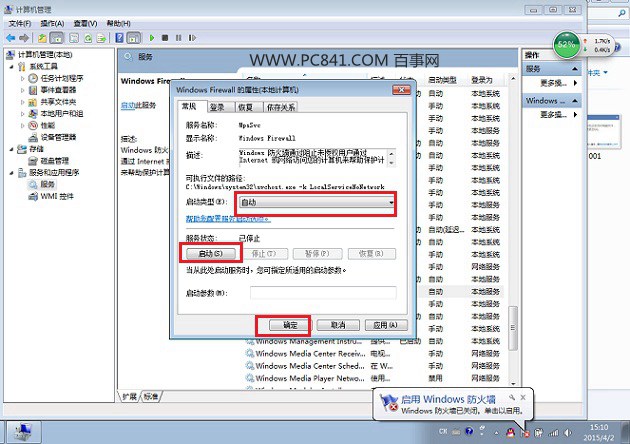Expand the 共享文件夹 node arrow
This screenshot has width=630, height=444.
coord(22,102)
